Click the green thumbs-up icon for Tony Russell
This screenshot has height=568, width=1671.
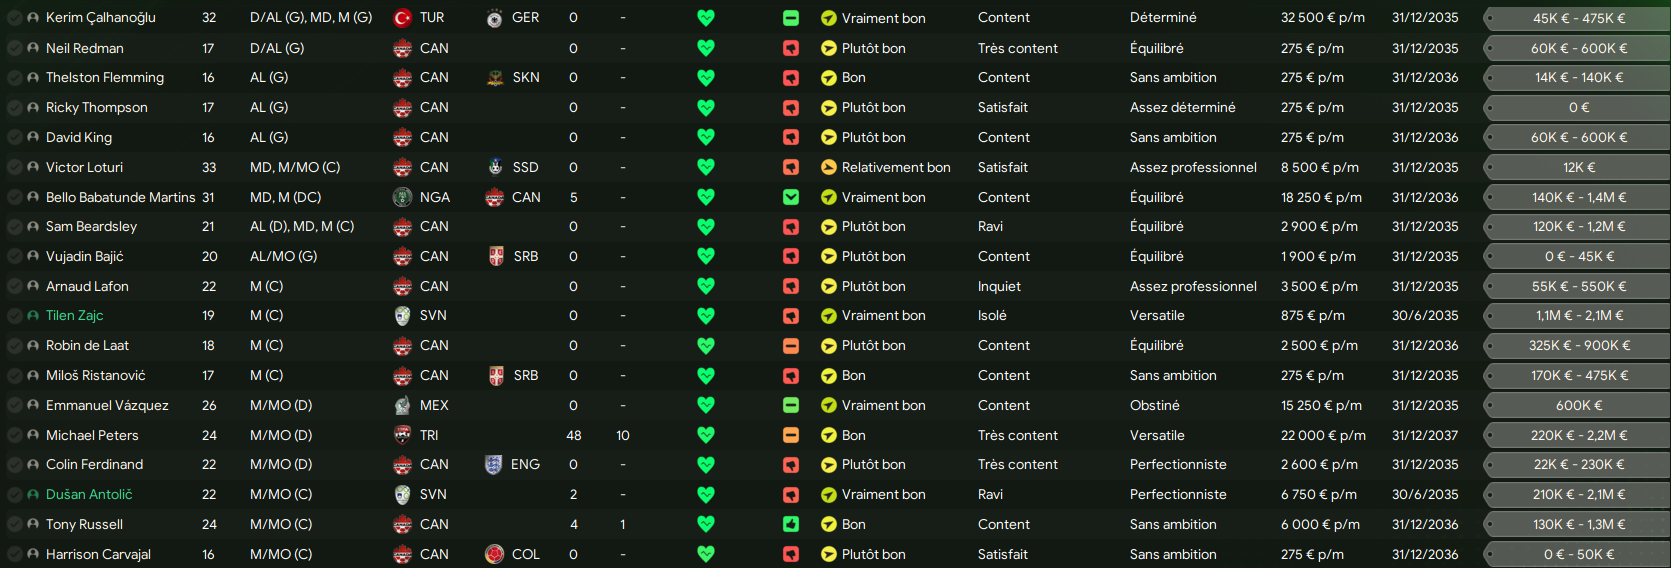pyautogui.click(x=791, y=524)
